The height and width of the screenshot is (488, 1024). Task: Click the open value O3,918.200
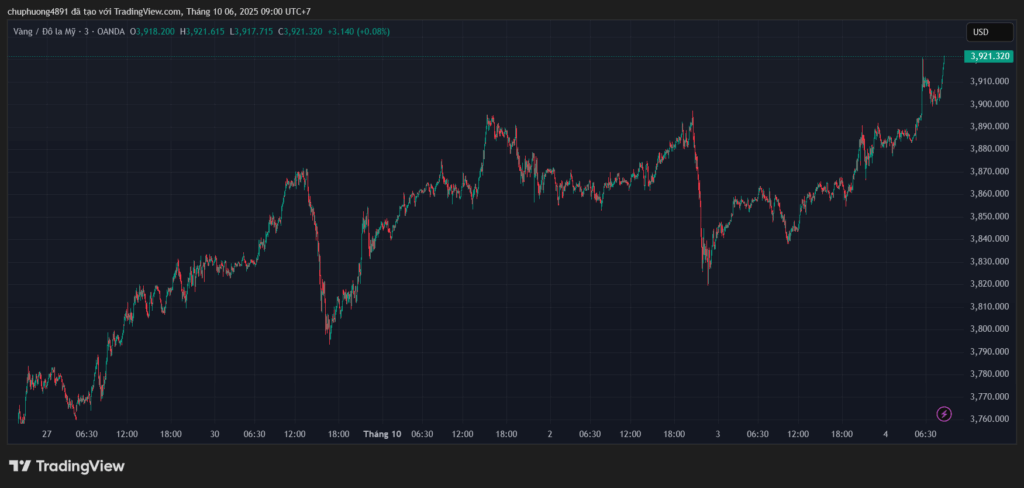coord(153,32)
